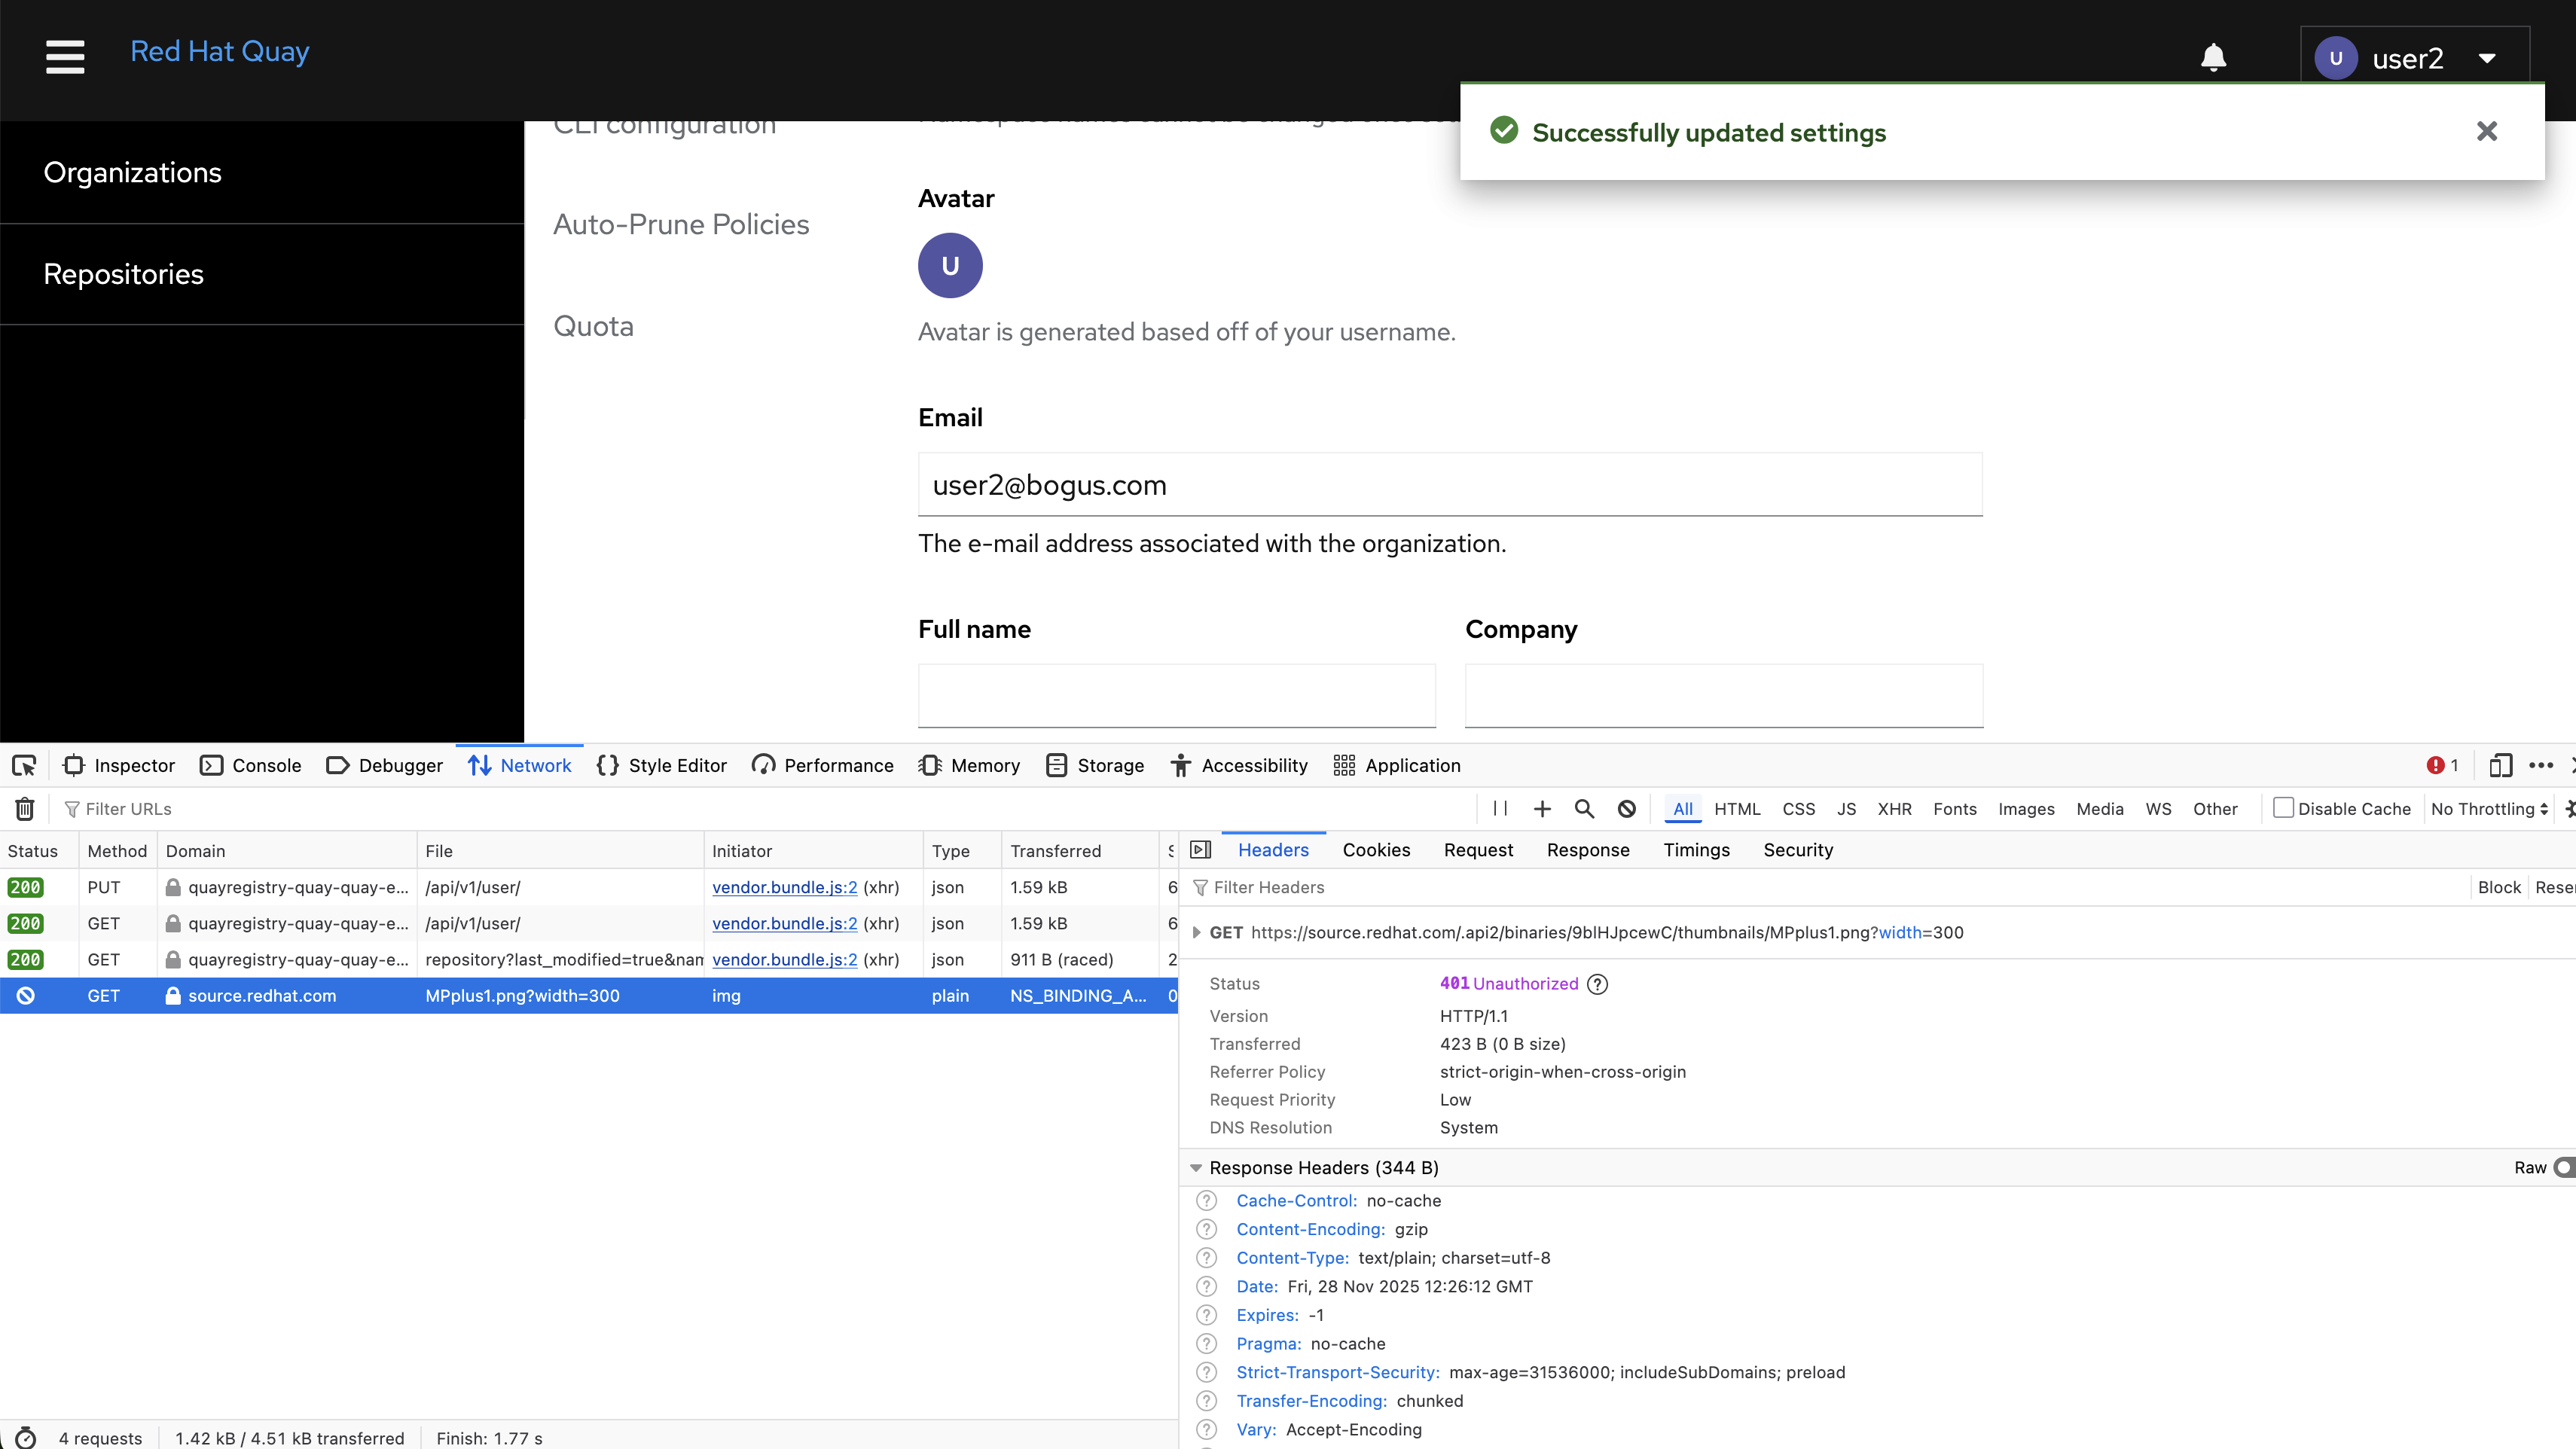Toggle responsive design mode icon
This screenshot has width=2576, height=1449.
point(2500,765)
